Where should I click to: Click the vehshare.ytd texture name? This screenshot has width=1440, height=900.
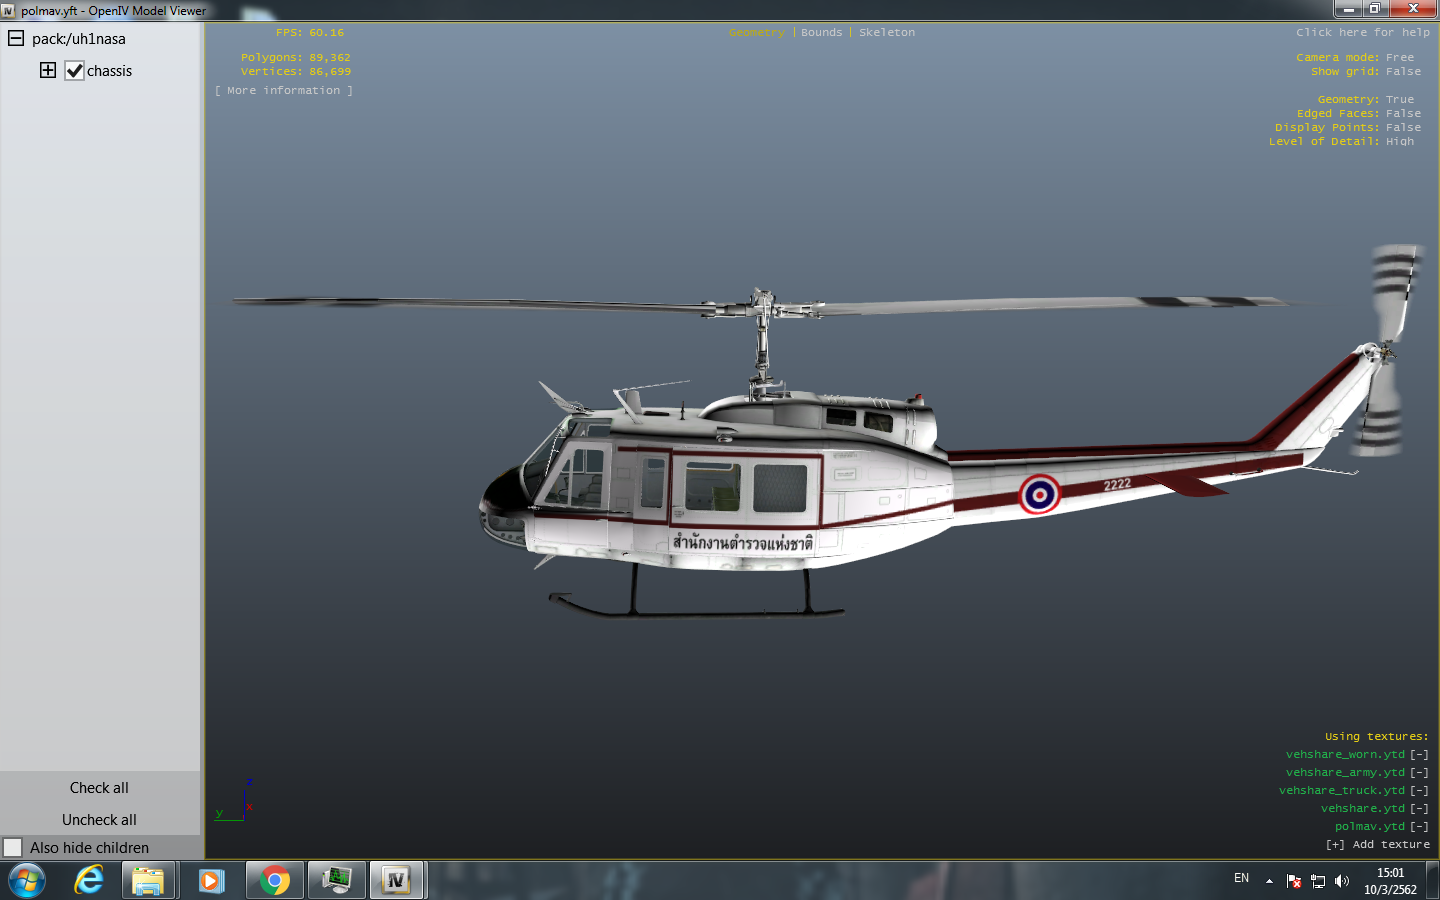tap(1363, 809)
